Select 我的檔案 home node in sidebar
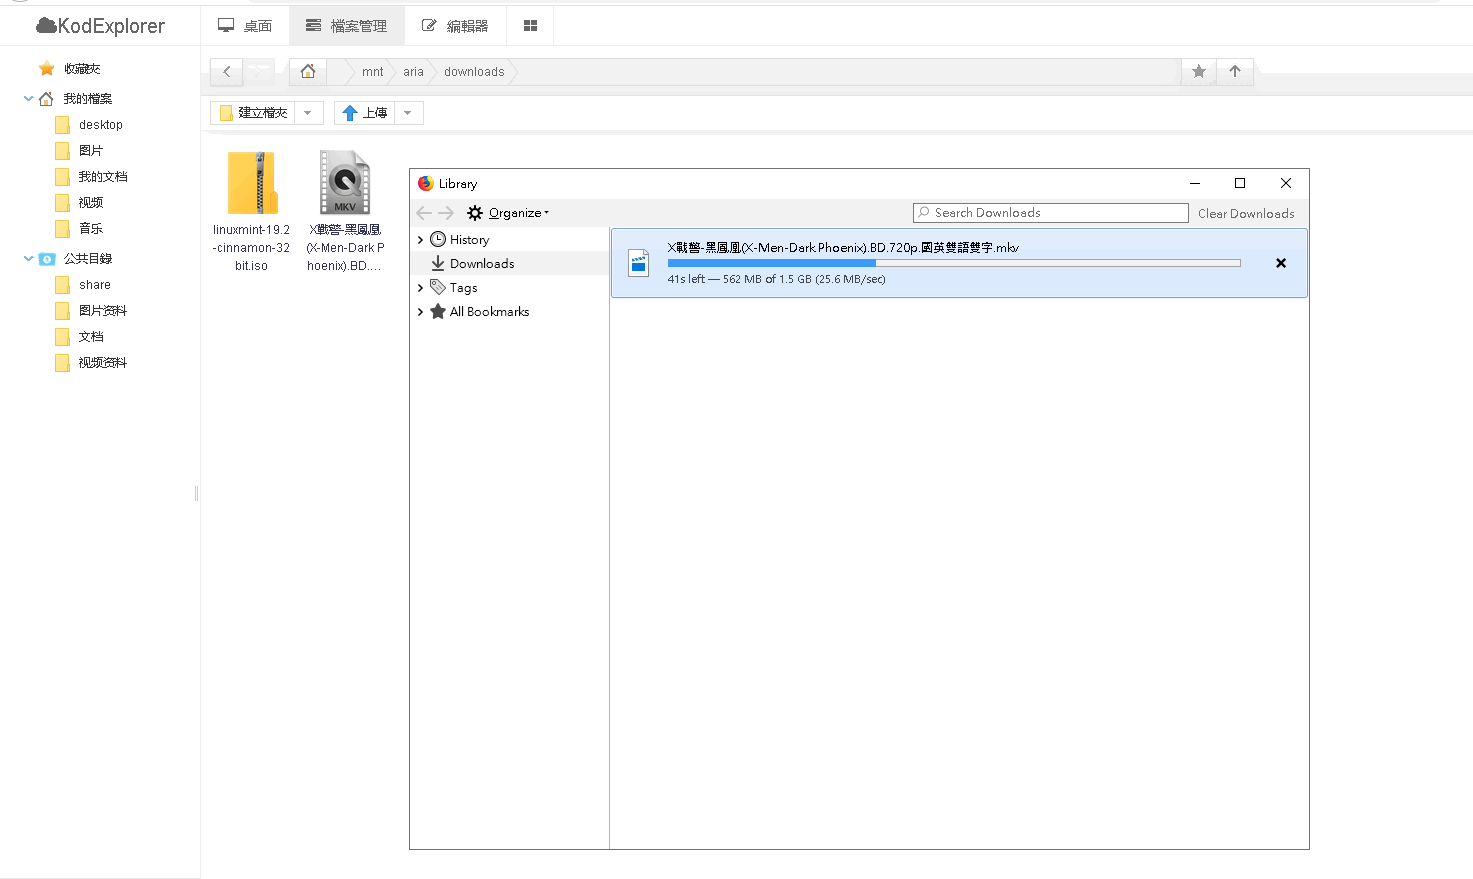Screen dimensions: 1473x879 pos(87,99)
